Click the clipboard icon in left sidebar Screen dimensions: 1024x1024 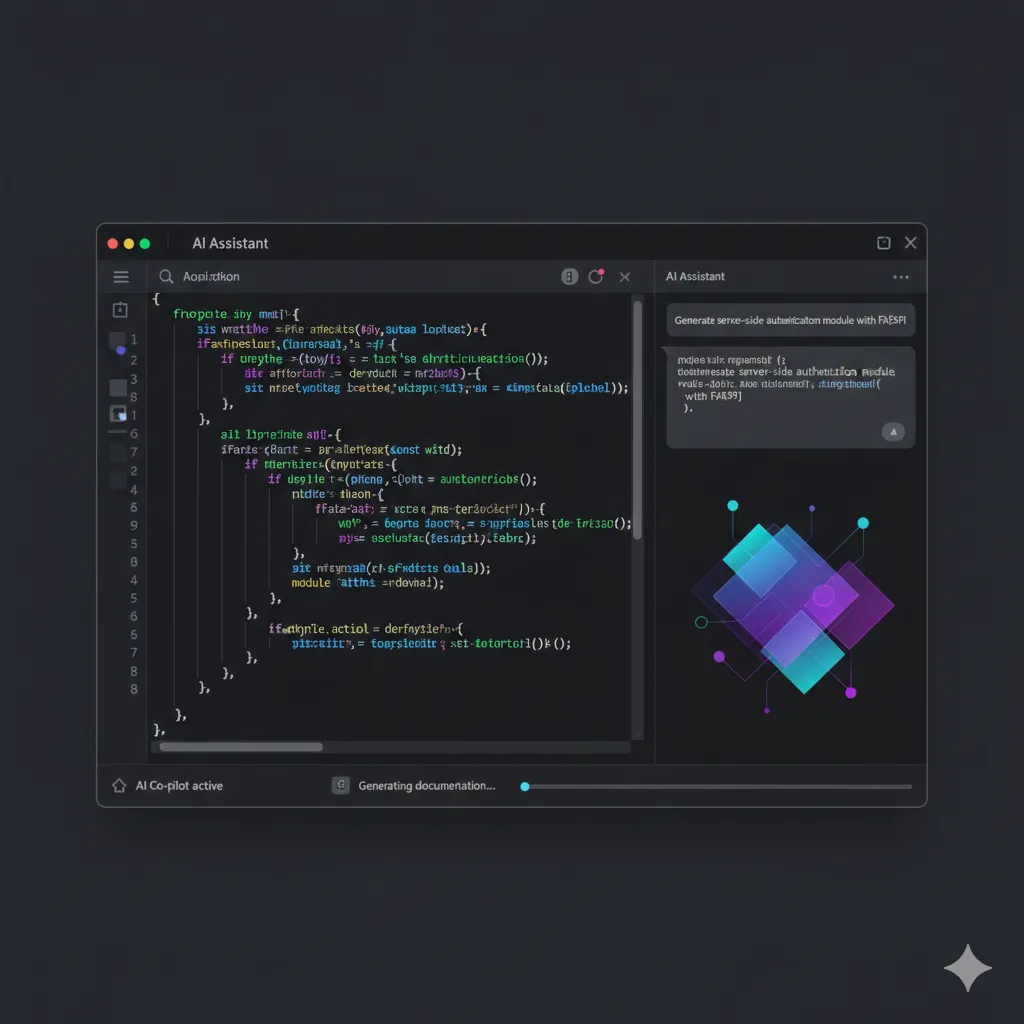[120, 310]
